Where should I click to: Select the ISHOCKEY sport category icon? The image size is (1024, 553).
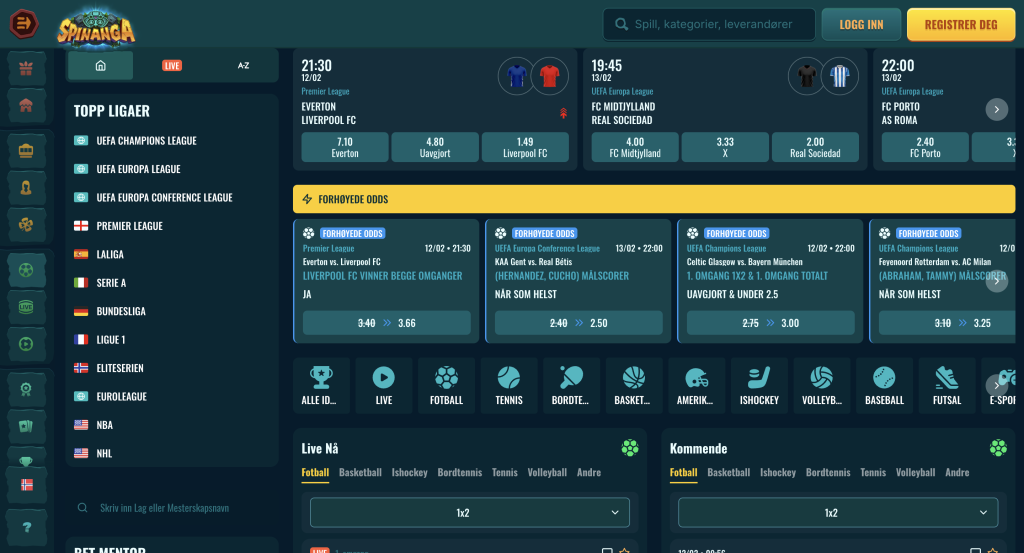coord(759,385)
